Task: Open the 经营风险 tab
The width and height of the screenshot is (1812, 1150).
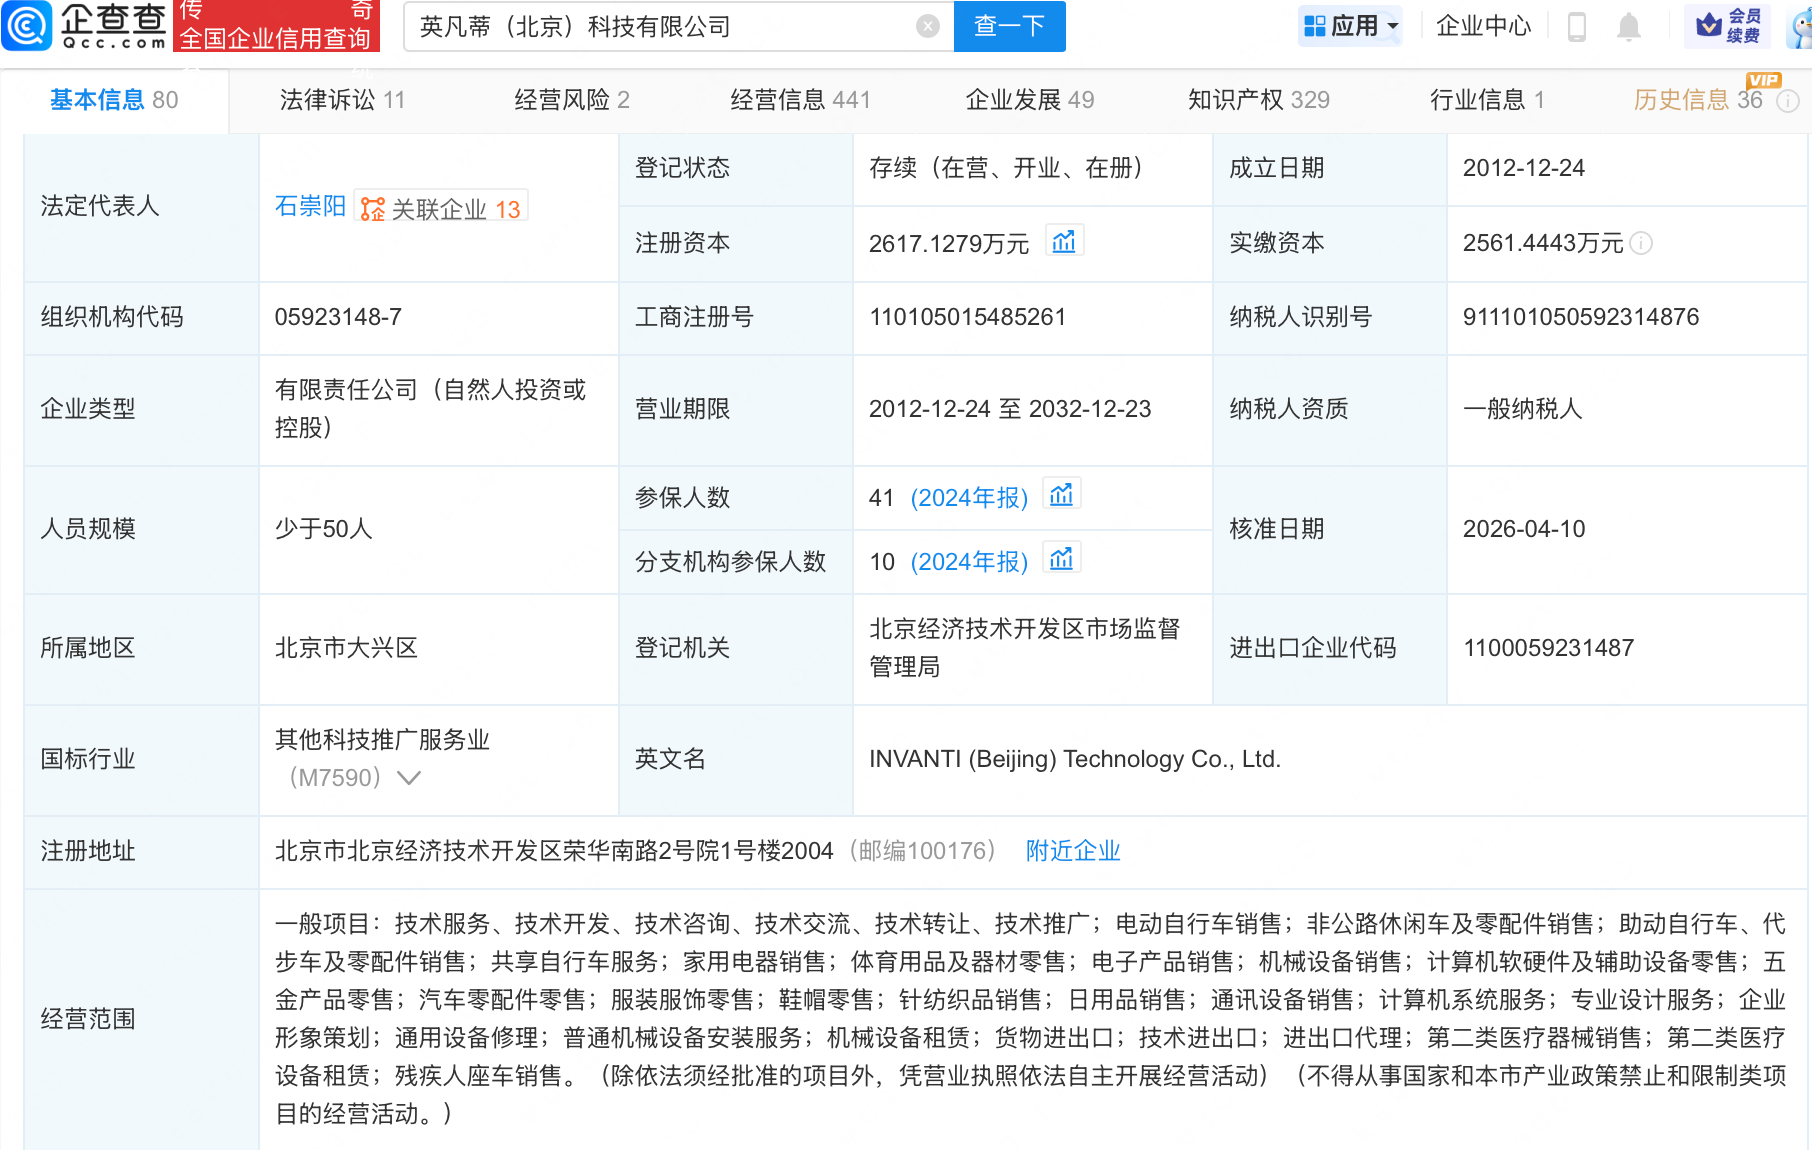Action: pos(571,100)
